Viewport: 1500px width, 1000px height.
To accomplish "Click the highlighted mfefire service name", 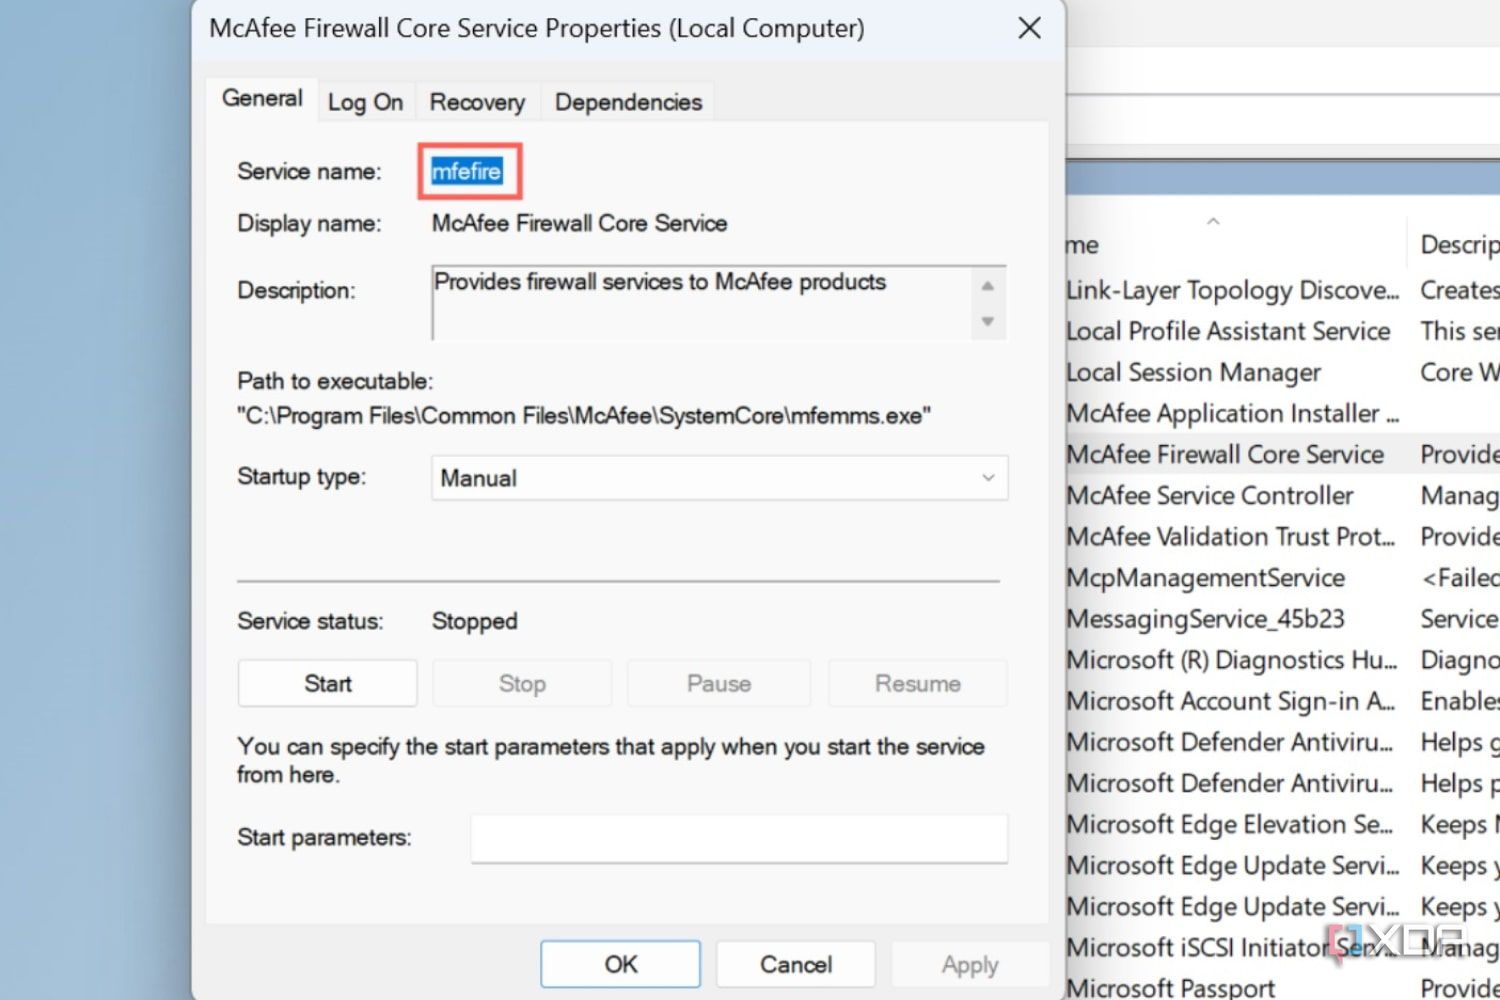I will click(x=468, y=170).
